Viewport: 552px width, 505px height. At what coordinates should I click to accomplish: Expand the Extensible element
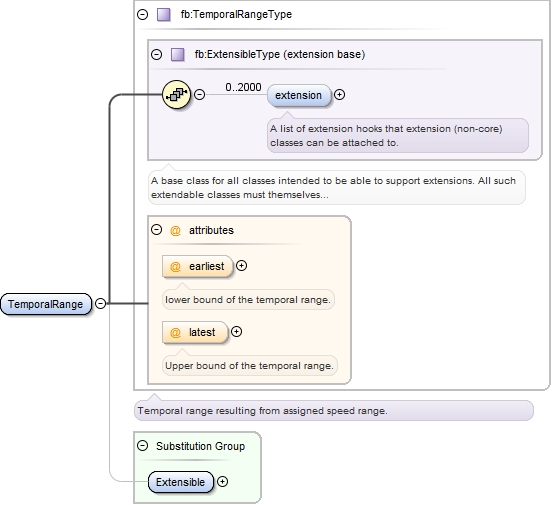click(222, 481)
